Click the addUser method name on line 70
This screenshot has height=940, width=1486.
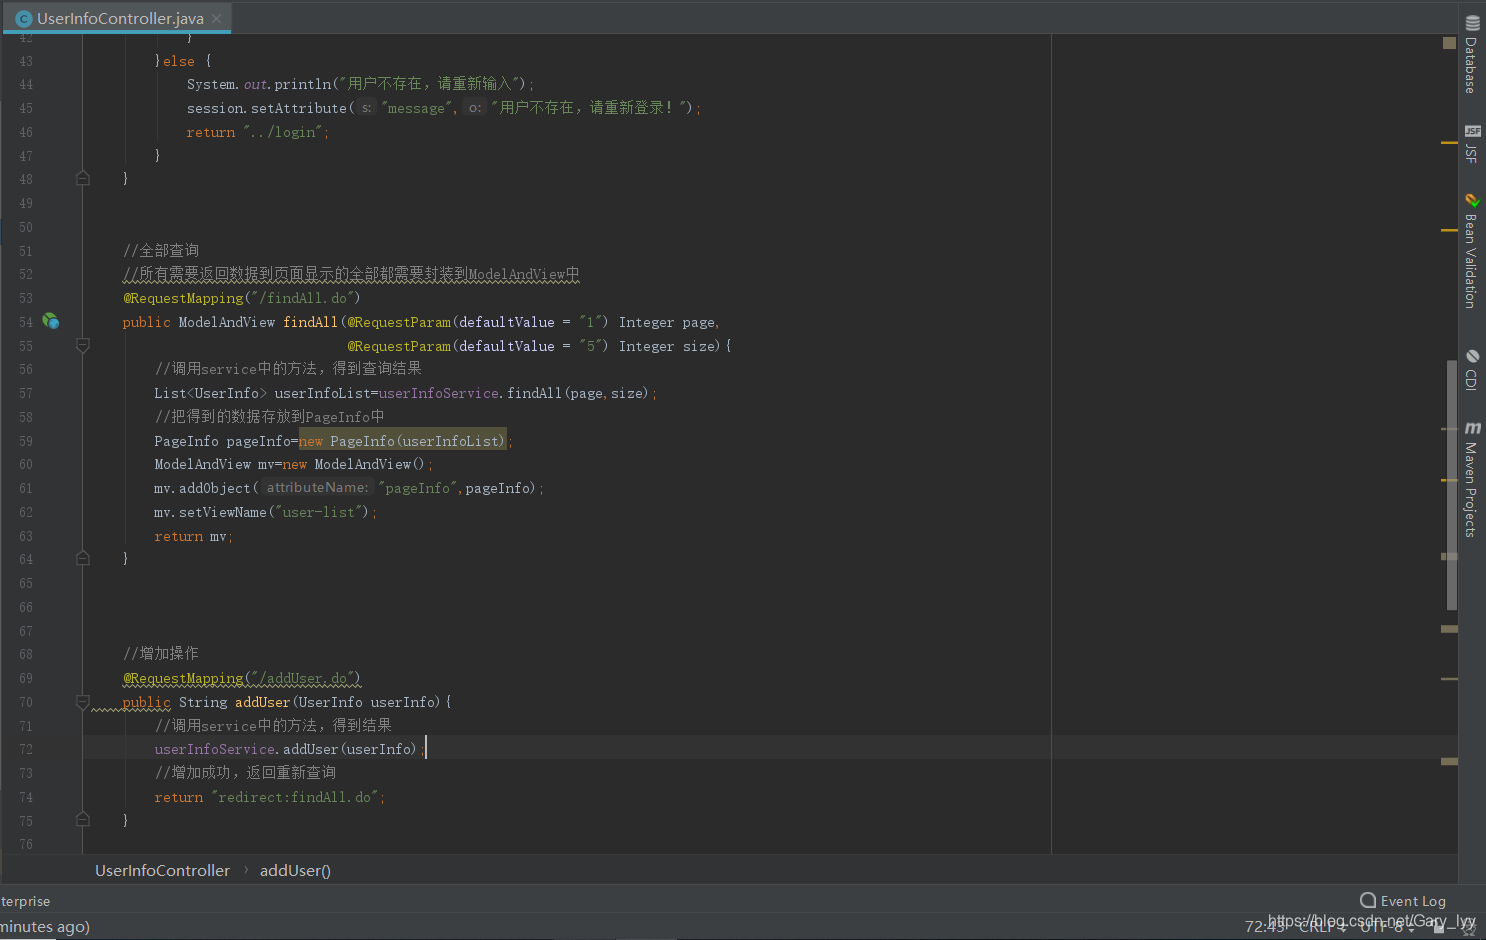point(262,702)
